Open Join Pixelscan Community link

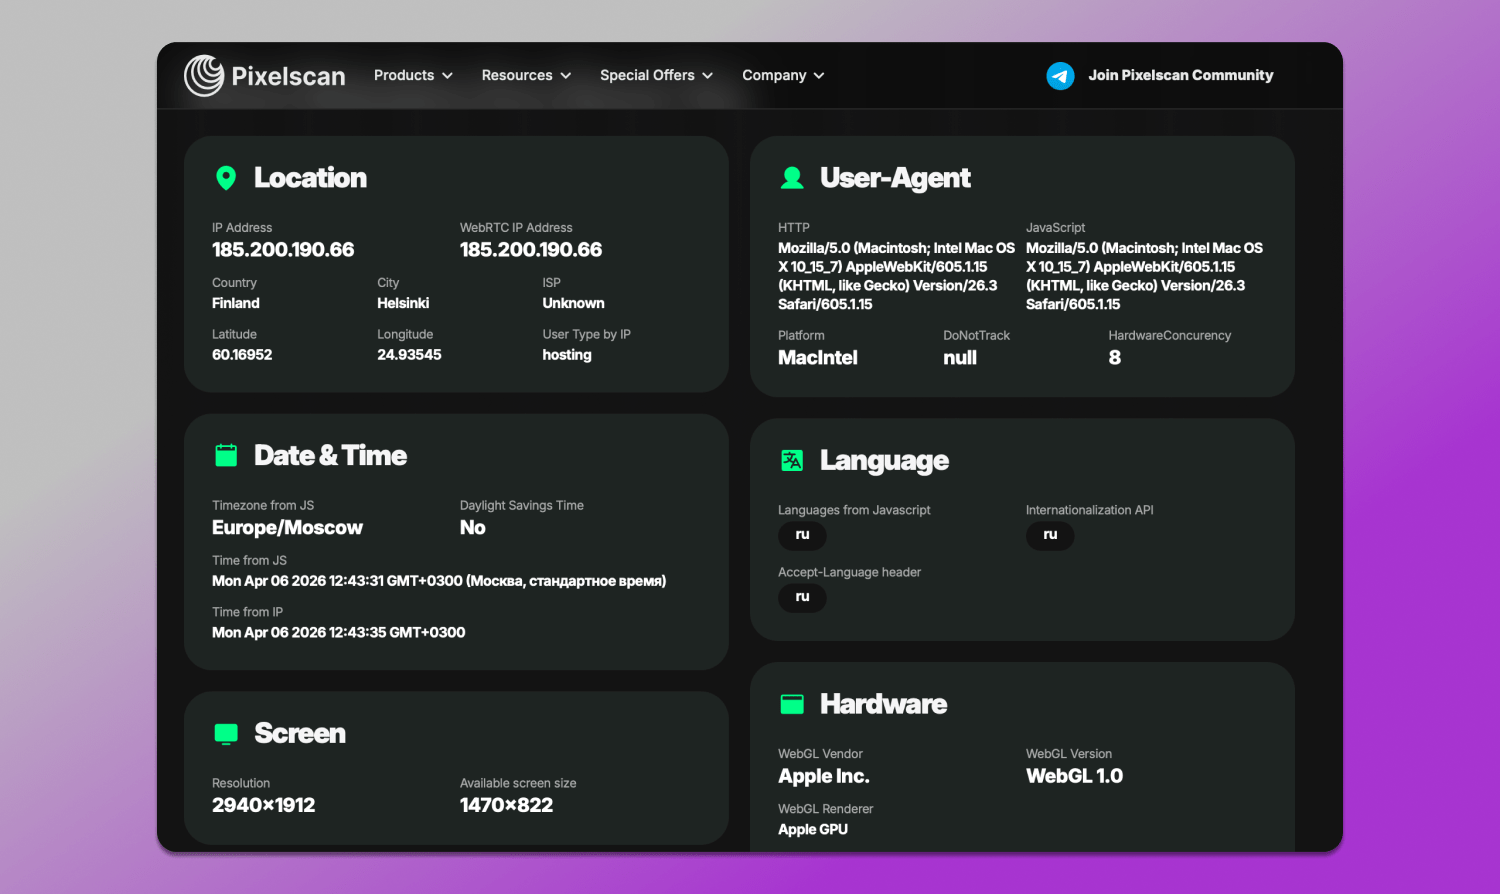[1180, 76]
